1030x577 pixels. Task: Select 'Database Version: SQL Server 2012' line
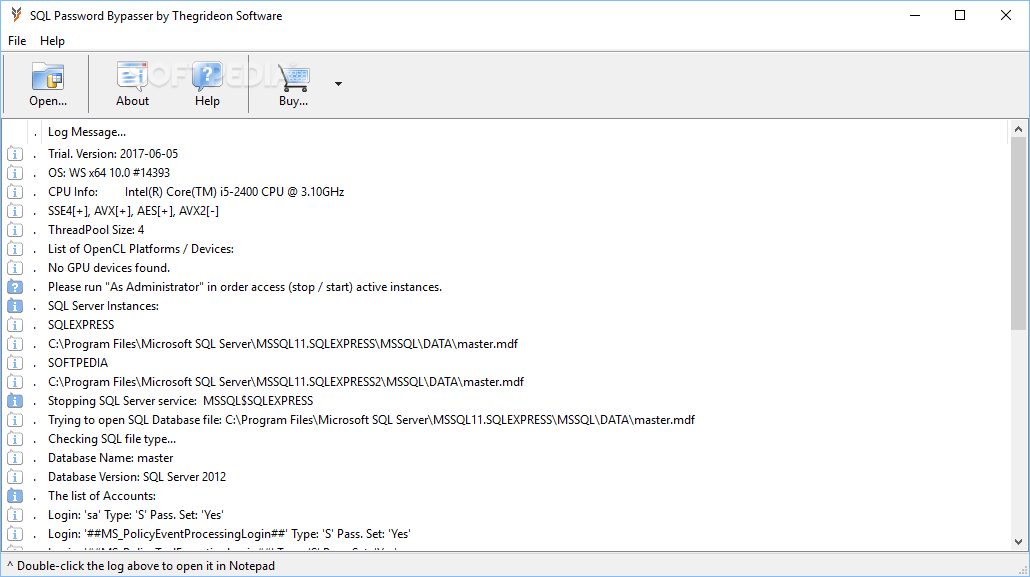[x=137, y=478]
